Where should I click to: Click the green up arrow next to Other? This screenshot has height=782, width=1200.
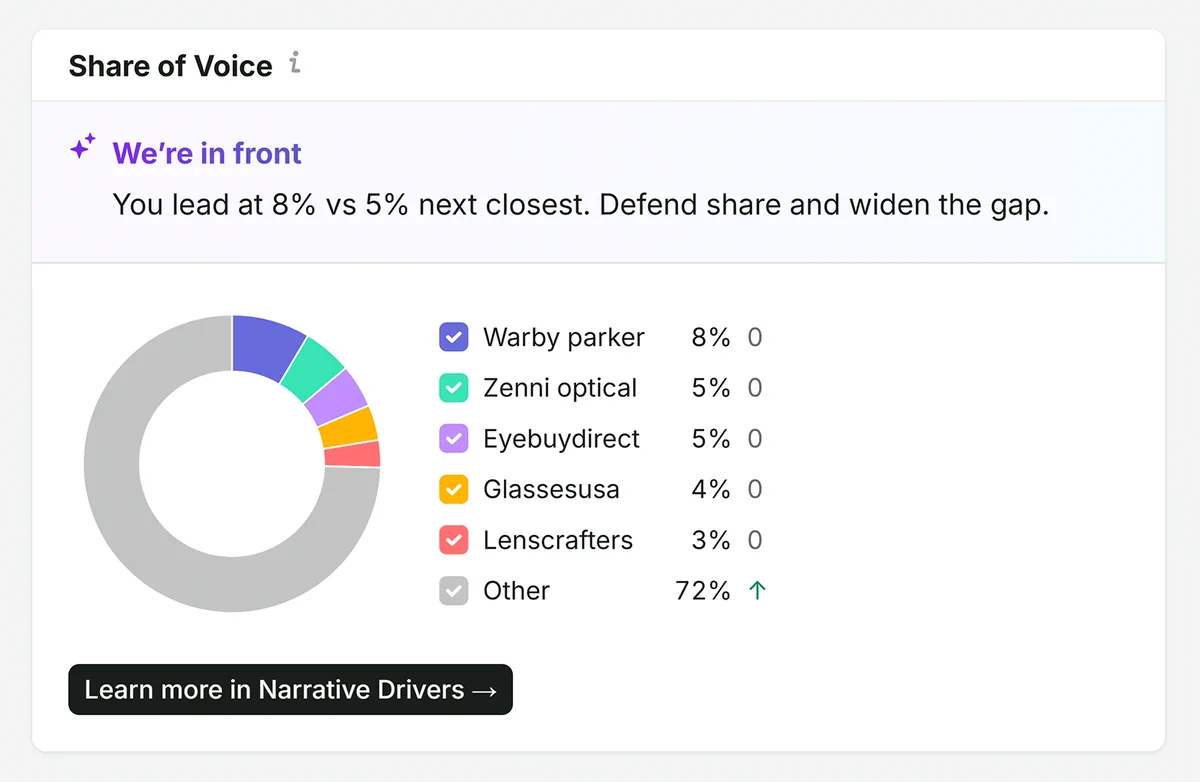click(757, 591)
